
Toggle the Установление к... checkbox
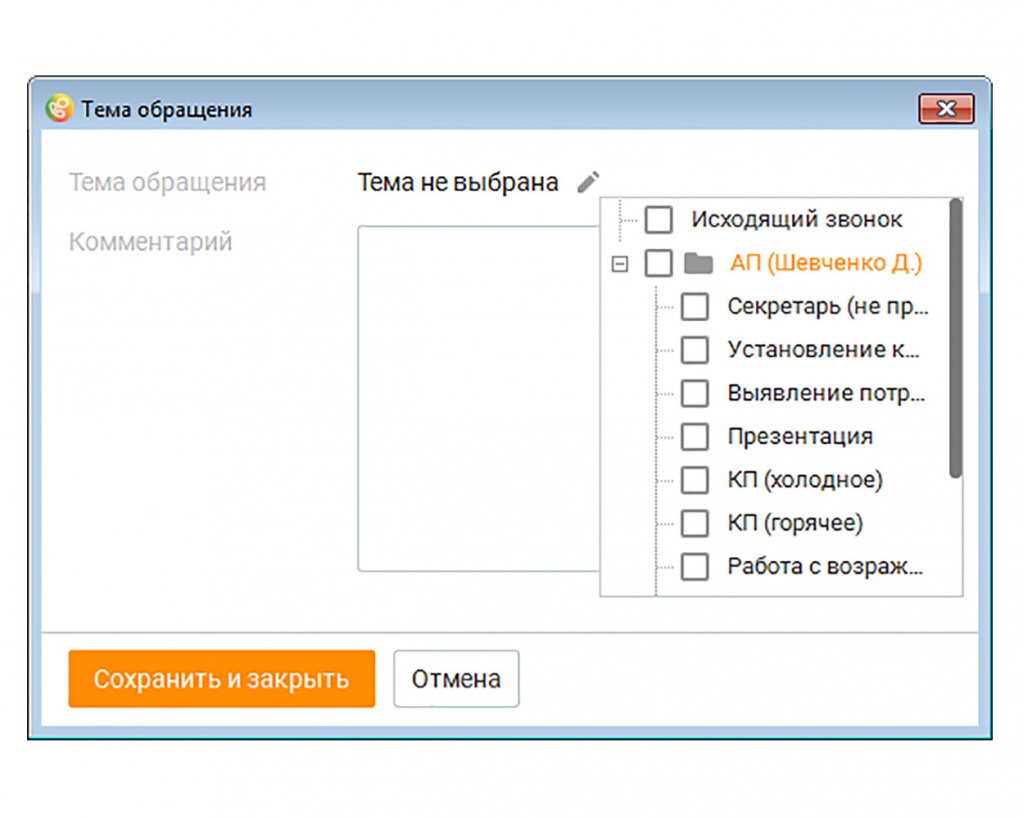[694, 350]
